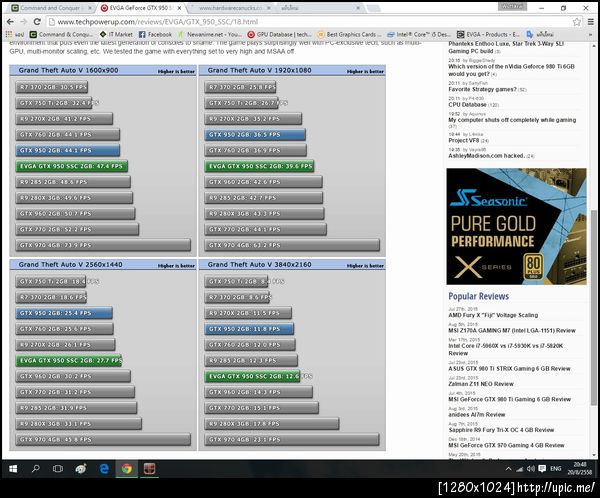Change the ENG input language indicator

(556, 469)
